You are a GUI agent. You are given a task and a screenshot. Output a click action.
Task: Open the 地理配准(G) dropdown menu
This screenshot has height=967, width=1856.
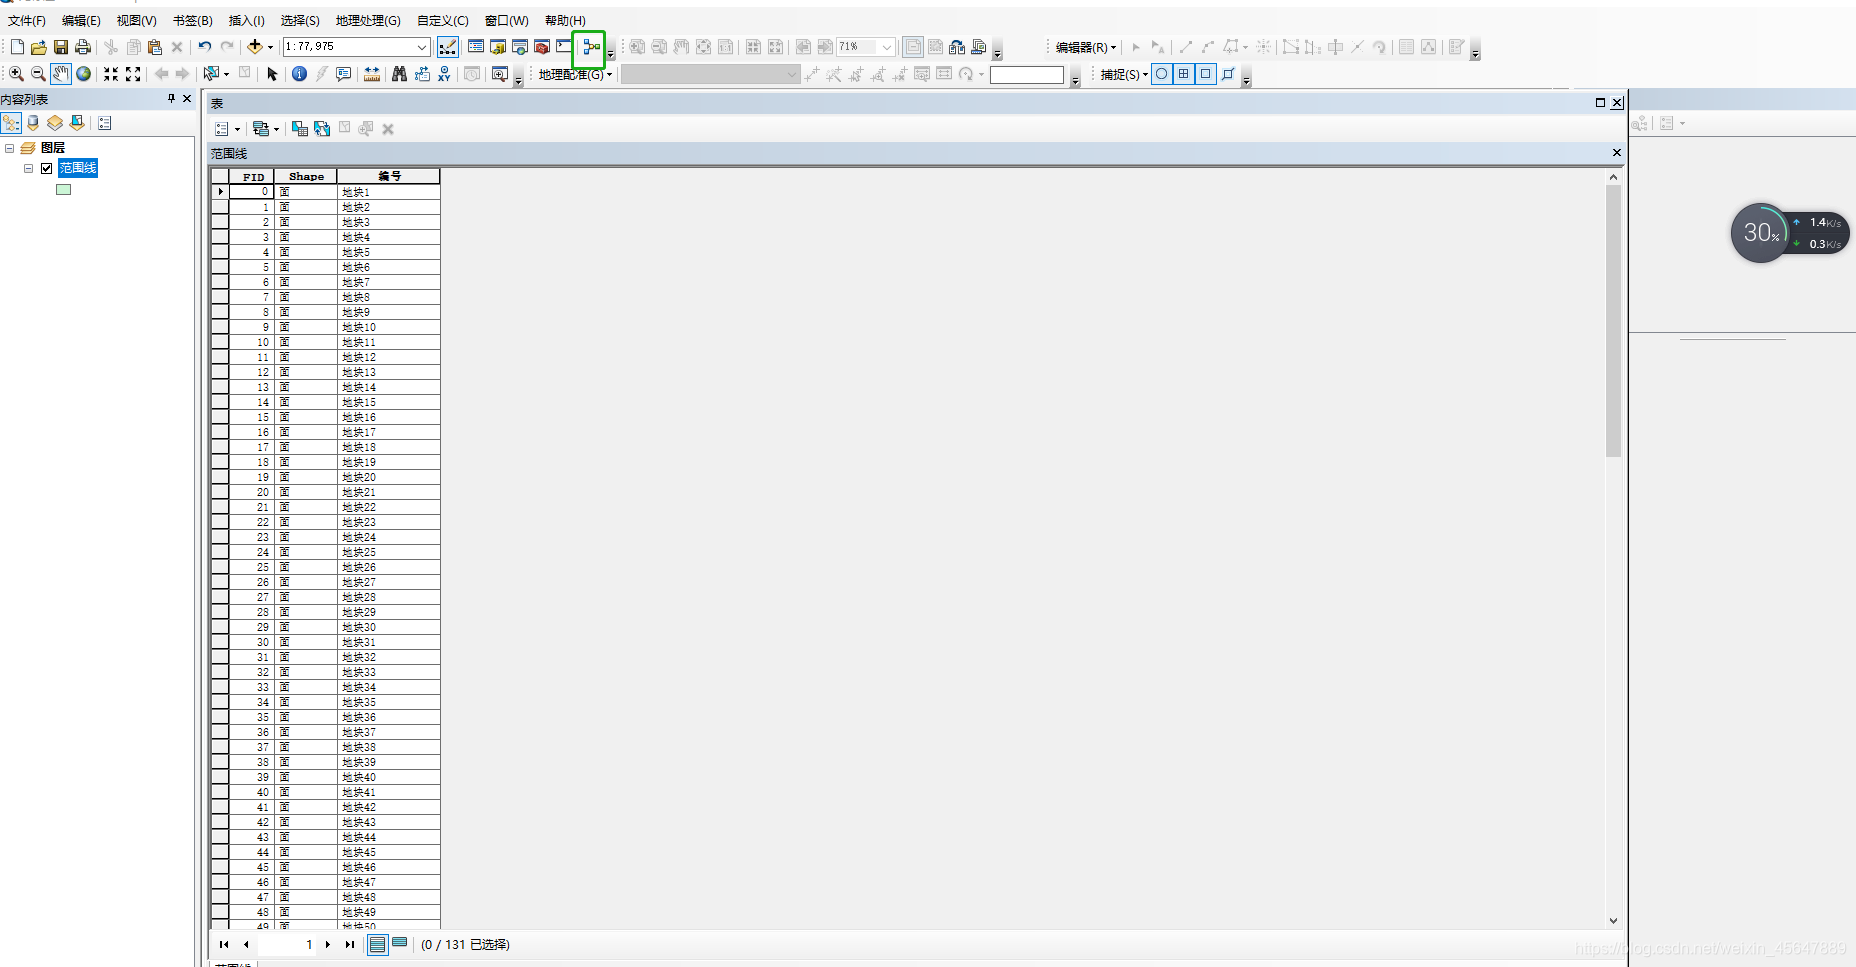pyautogui.click(x=575, y=74)
